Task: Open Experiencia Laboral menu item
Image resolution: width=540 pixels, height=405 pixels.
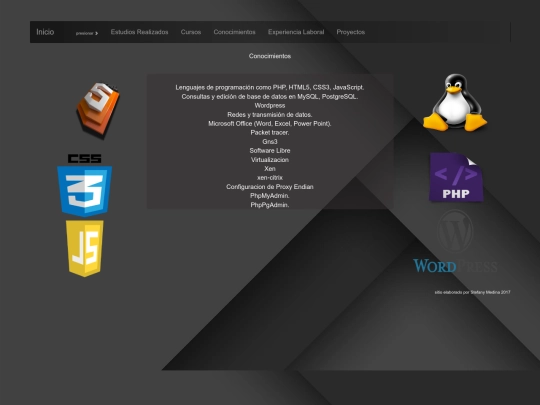Action: tap(296, 32)
